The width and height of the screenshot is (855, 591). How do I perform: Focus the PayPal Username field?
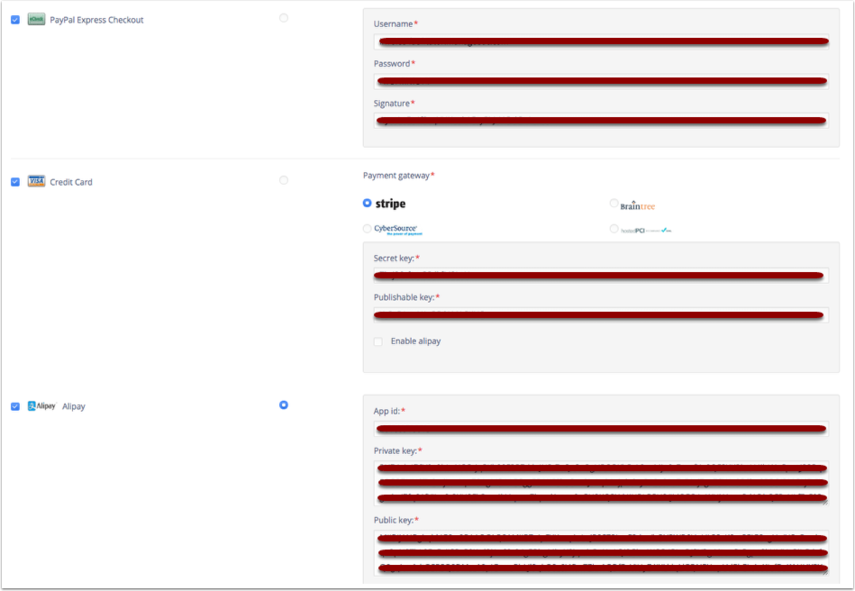600,41
